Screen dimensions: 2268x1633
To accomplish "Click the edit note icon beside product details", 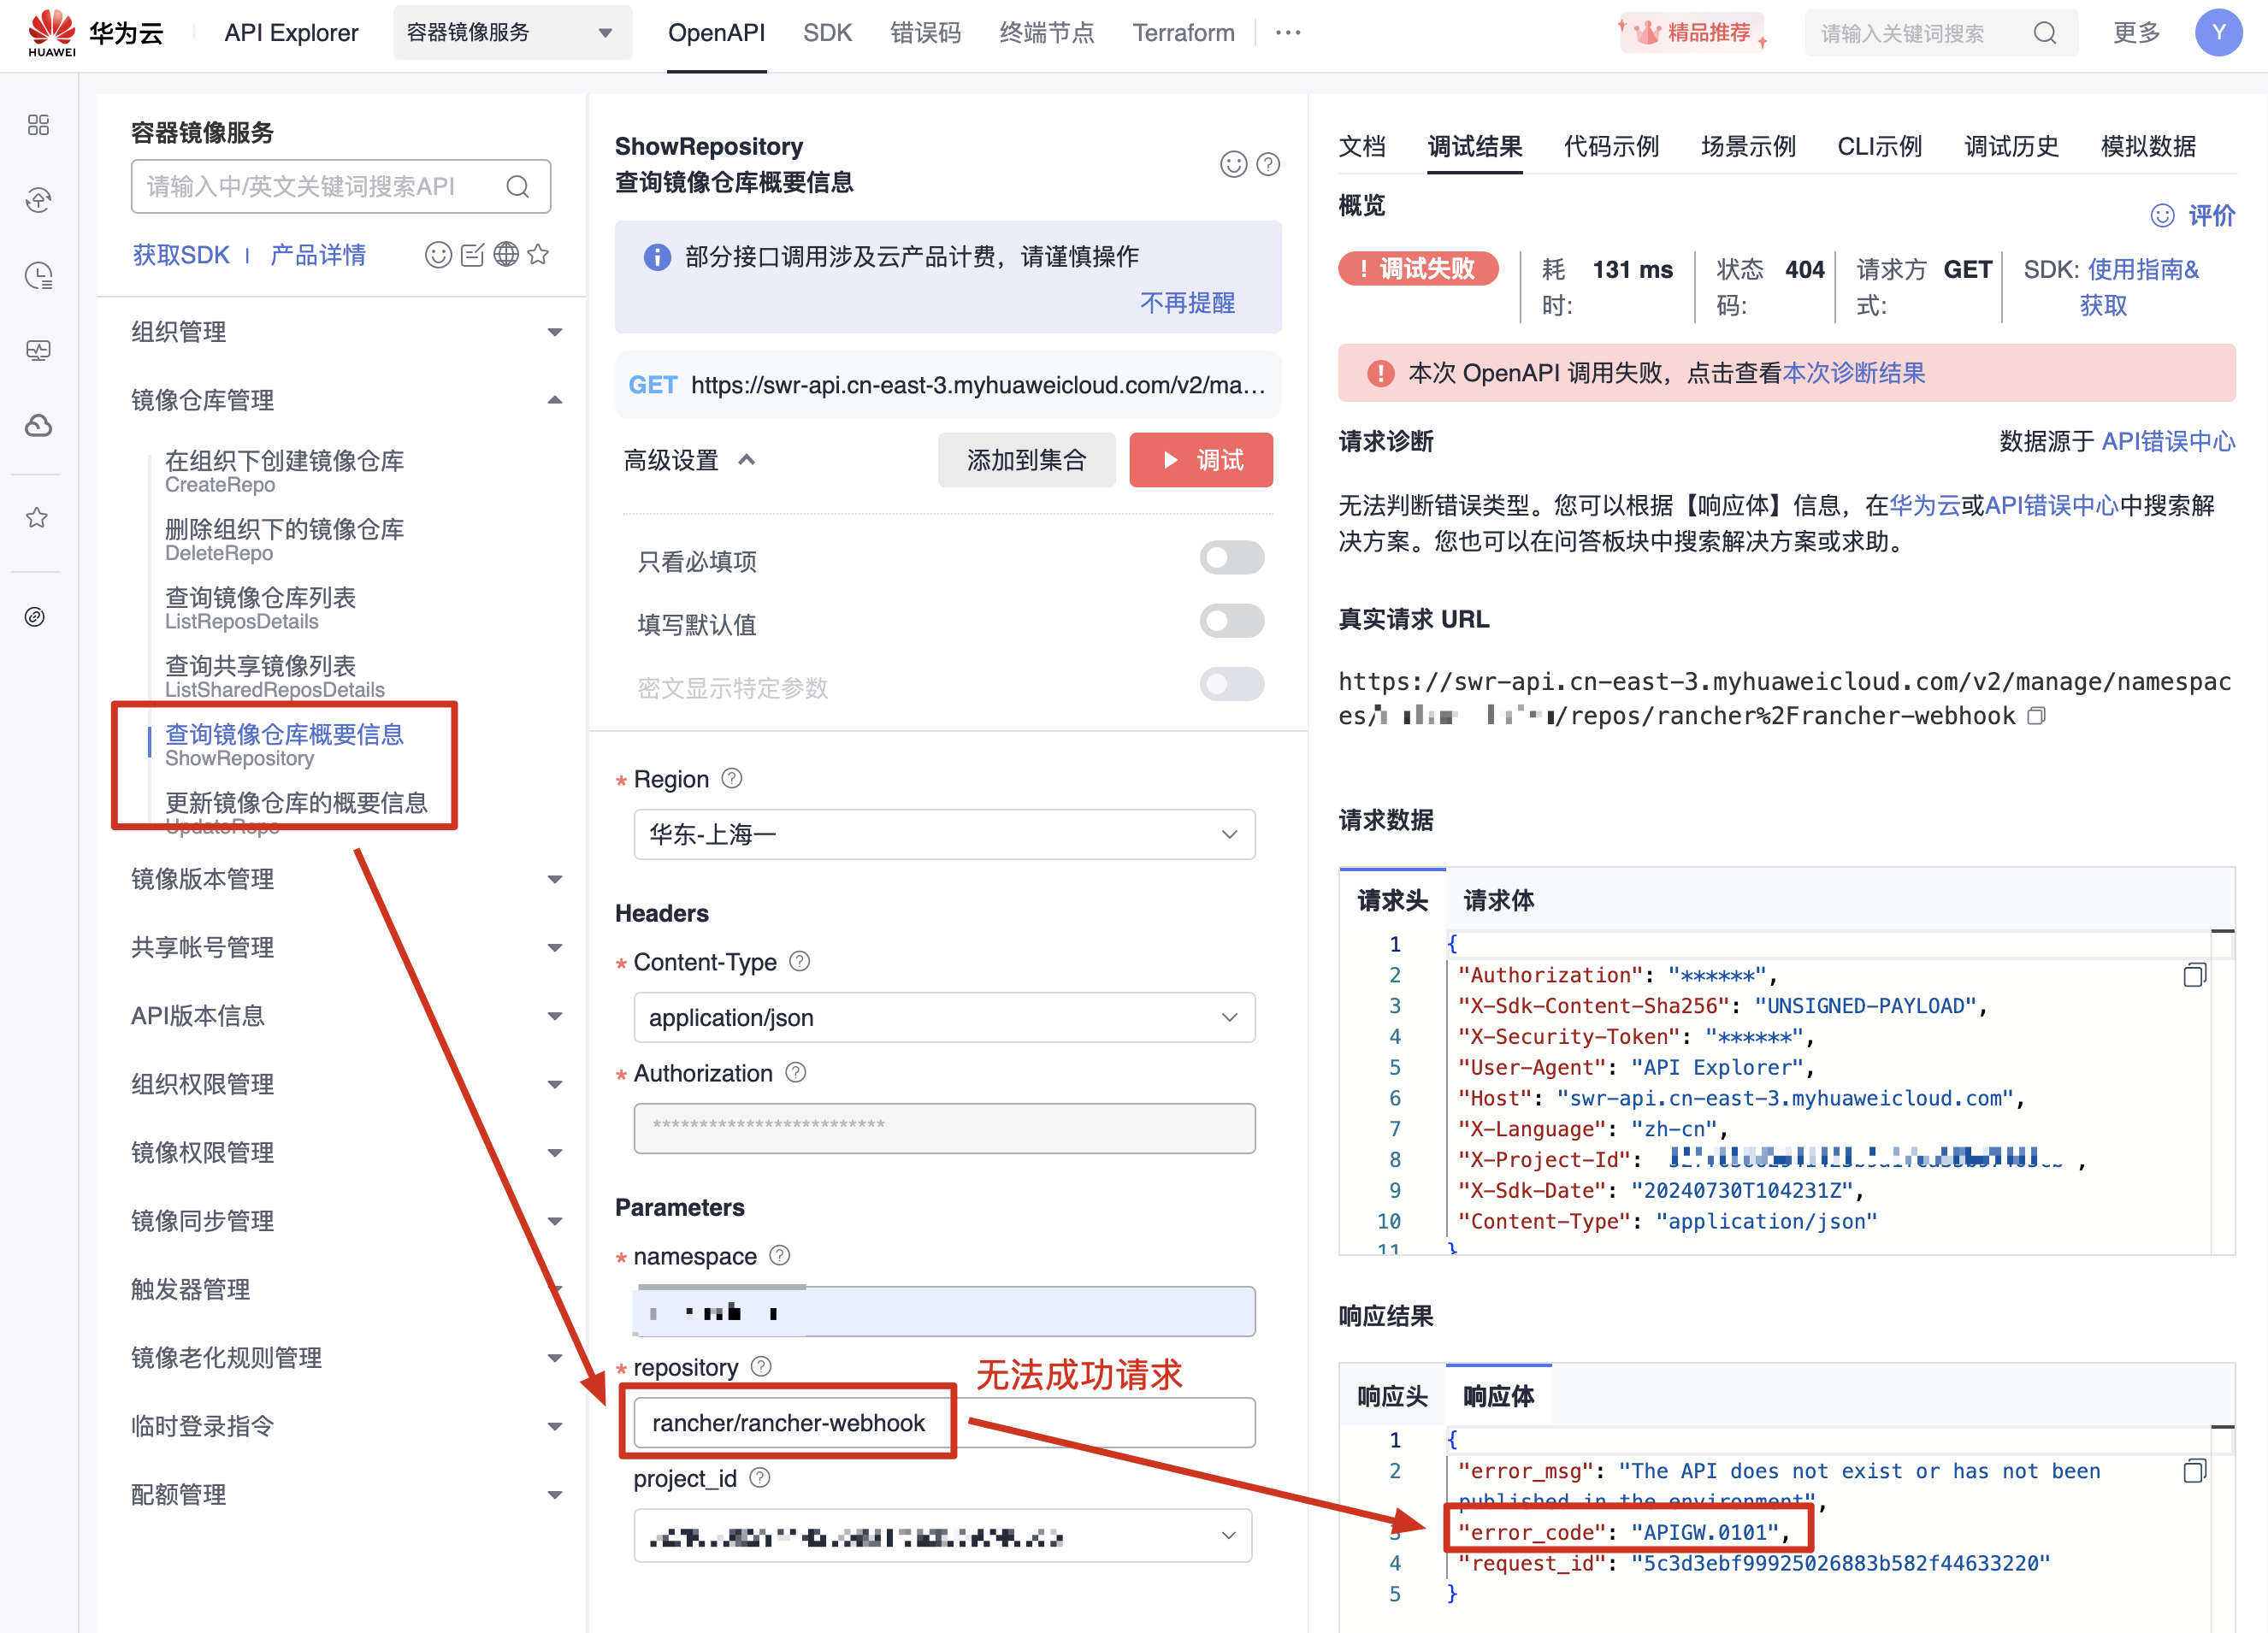I will click(x=472, y=255).
